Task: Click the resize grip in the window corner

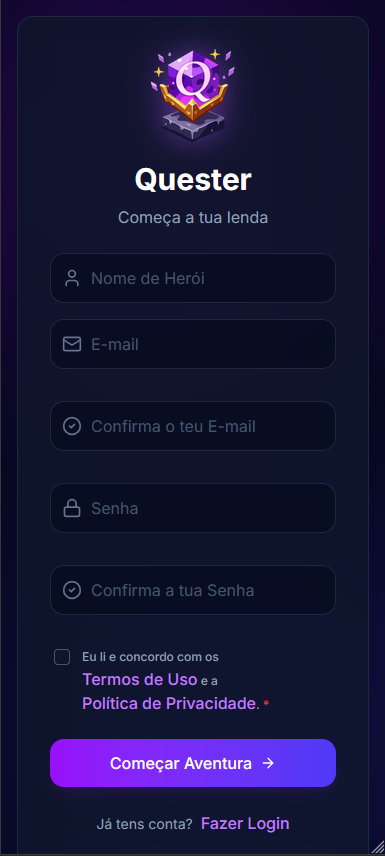Action: (x=378, y=848)
